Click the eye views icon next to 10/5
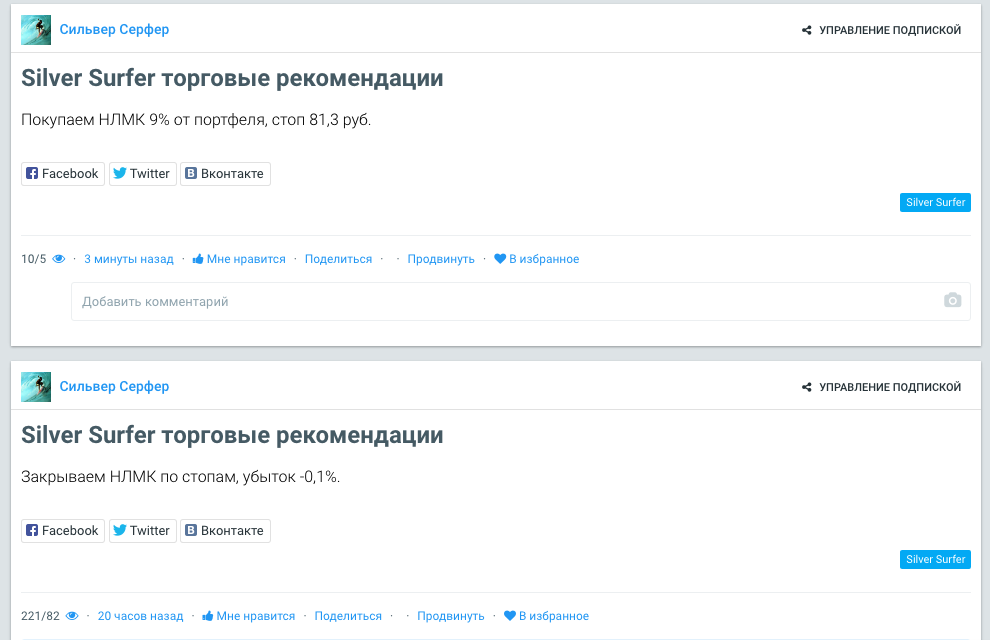 click(59, 259)
